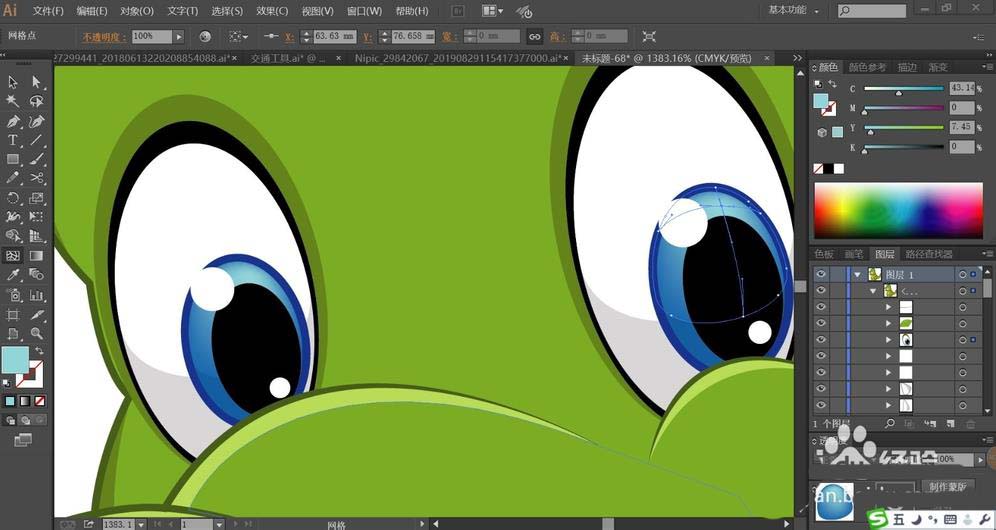Open the 对象(O) menu
Viewport: 996px width, 530px height.
[x=137, y=11]
